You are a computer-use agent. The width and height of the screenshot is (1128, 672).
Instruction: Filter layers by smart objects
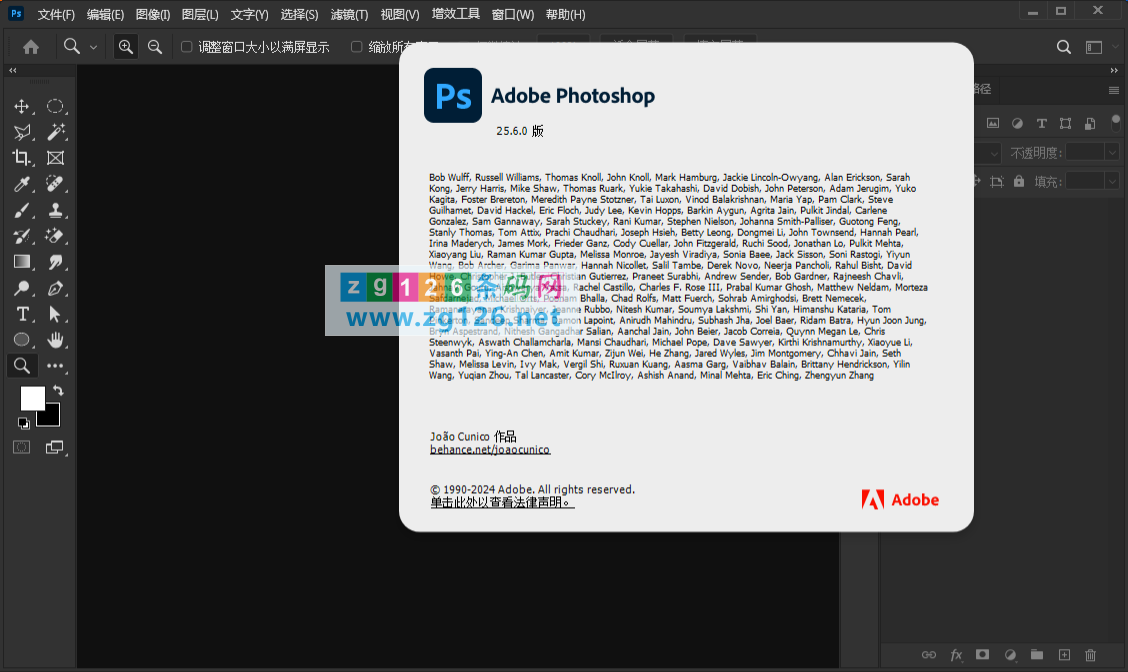click(x=1090, y=123)
